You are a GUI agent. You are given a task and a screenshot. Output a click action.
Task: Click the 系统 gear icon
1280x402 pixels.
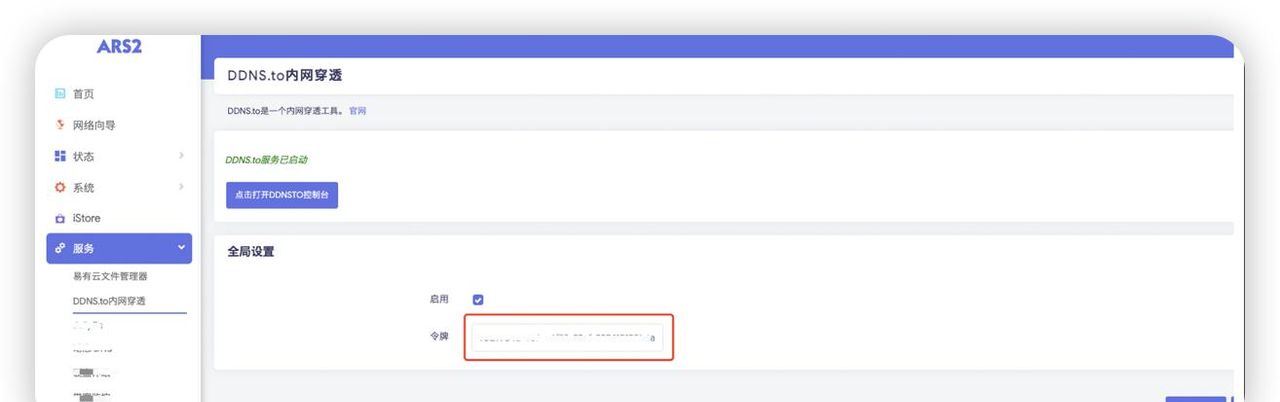[60, 187]
